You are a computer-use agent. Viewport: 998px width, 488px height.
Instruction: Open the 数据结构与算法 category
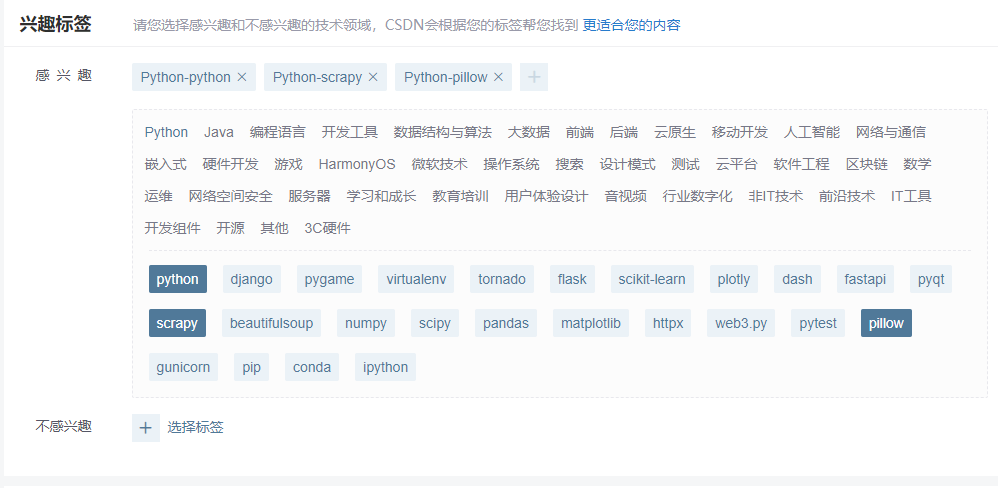coord(442,132)
